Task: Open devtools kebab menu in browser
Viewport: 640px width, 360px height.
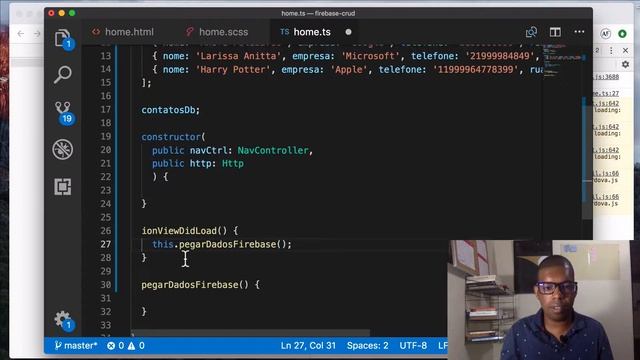Action: 611,50
